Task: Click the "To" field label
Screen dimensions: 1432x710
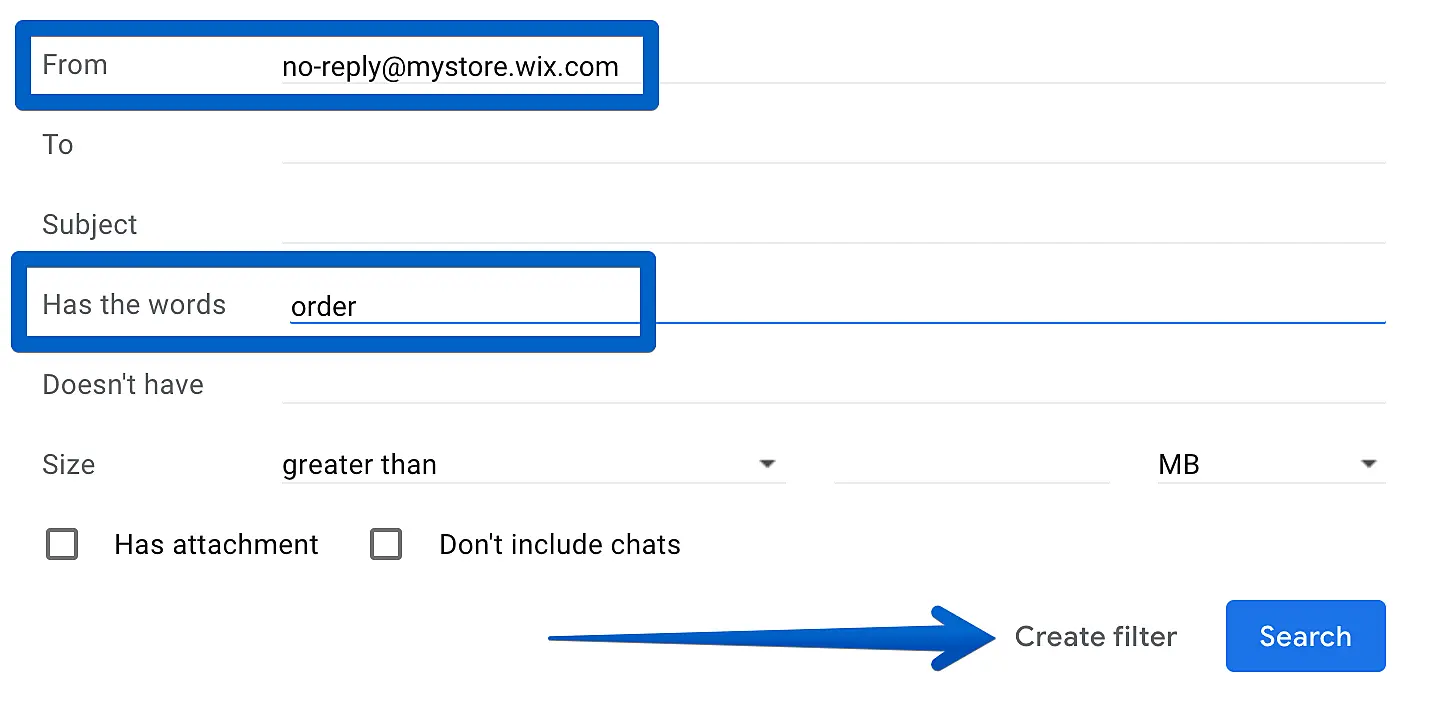Action: tap(58, 145)
